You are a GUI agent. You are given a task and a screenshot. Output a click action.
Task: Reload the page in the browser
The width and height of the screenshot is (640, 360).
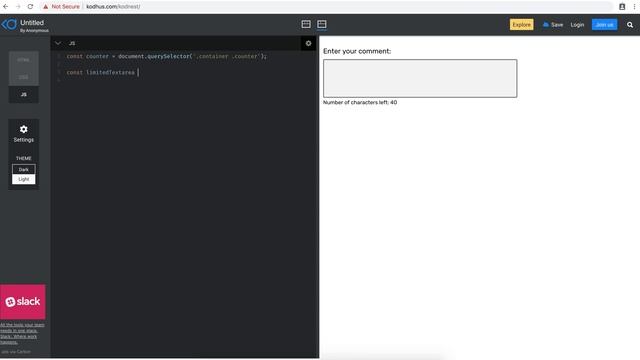point(30,7)
